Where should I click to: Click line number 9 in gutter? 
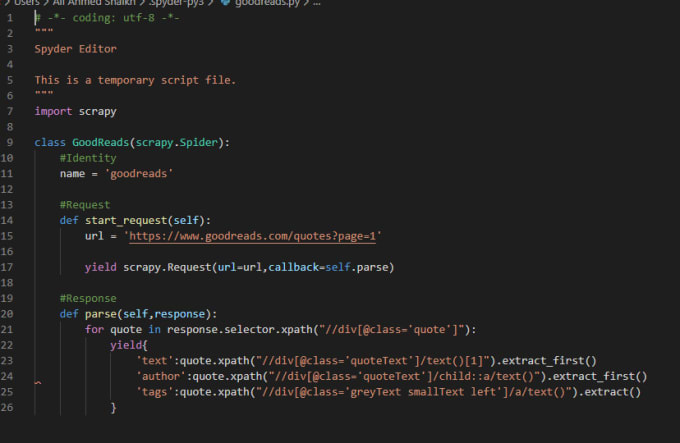pos(10,143)
